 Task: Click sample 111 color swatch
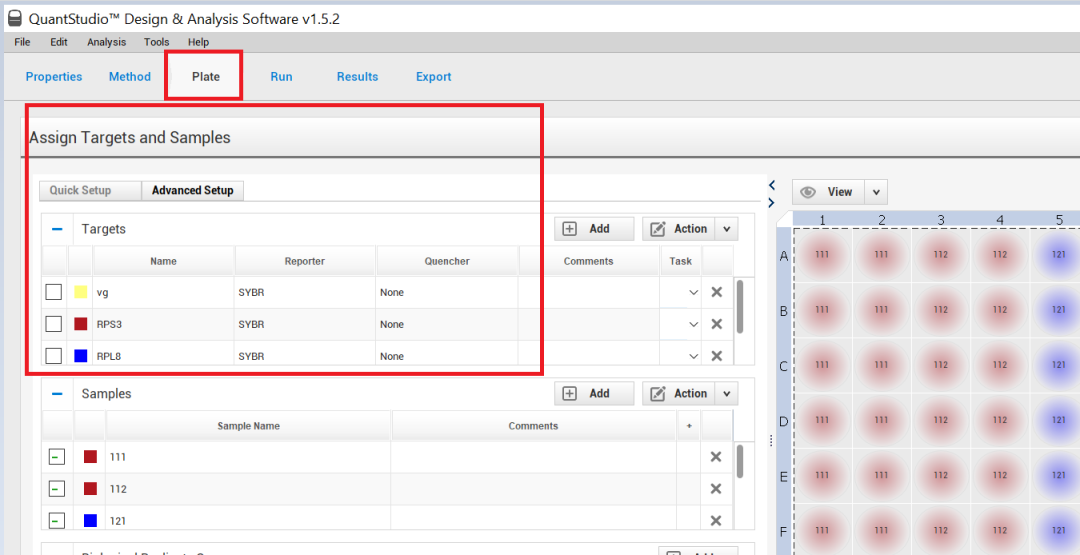point(90,457)
